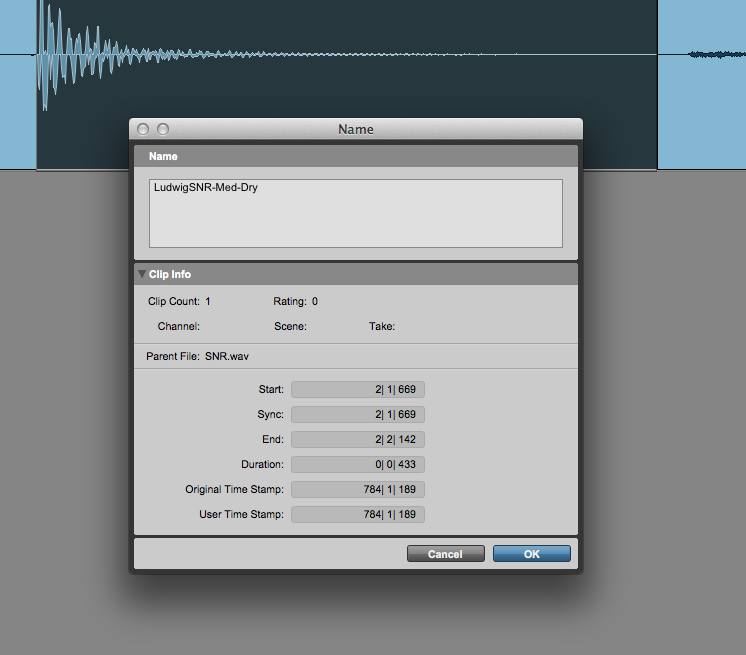
Task: Click the Cancel button
Action: (x=445, y=554)
